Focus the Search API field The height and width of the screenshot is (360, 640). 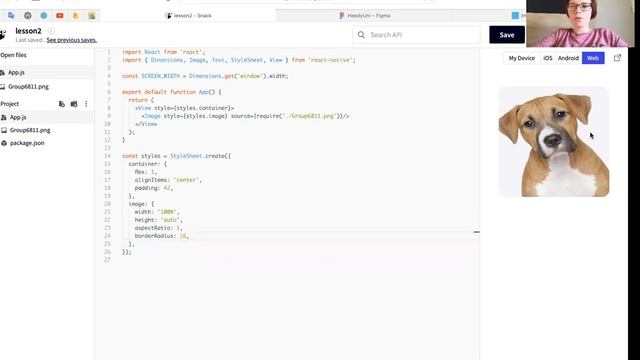pyautogui.click(x=416, y=35)
